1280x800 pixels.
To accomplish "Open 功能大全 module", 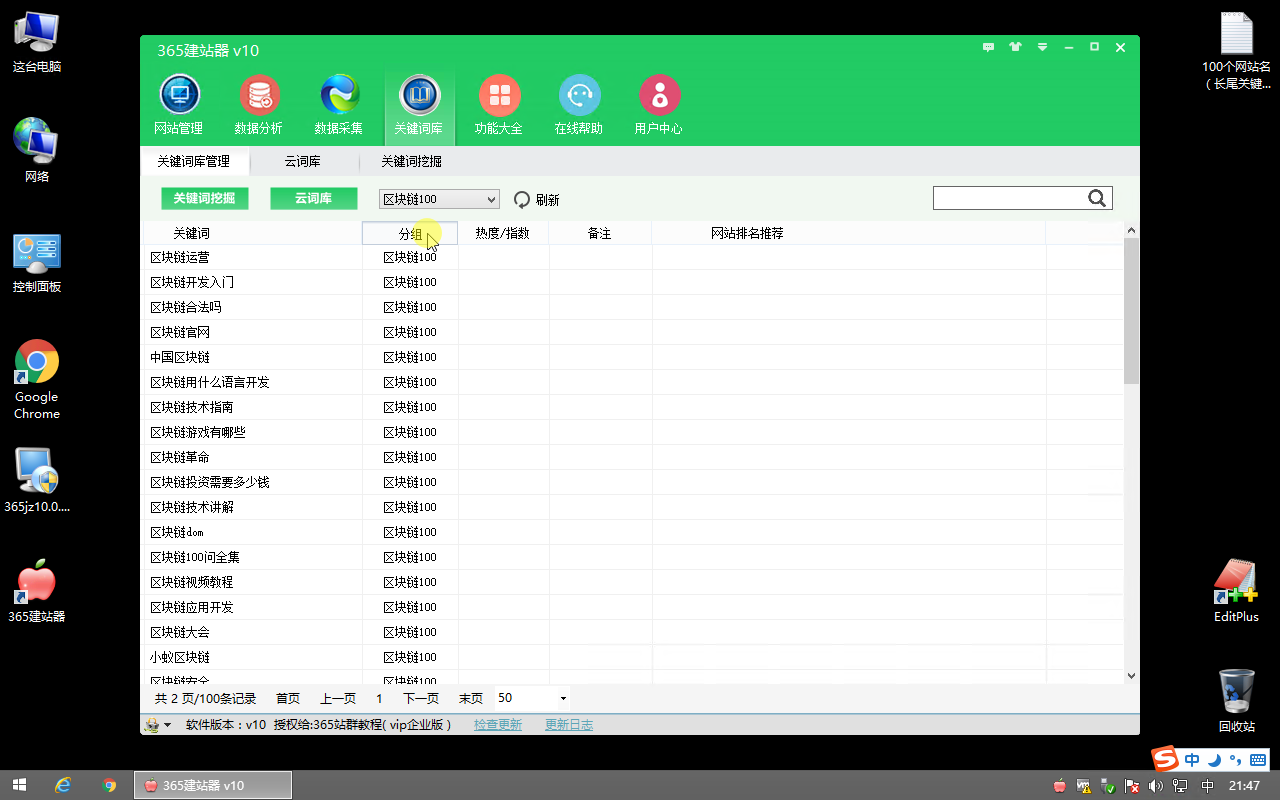I will pyautogui.click(x=499, y=104).
